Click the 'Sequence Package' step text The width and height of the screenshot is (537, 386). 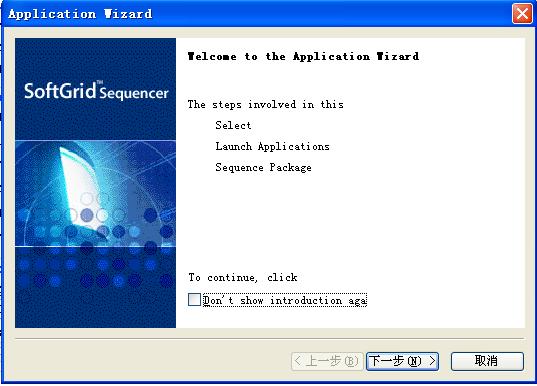tap(263, 167)
